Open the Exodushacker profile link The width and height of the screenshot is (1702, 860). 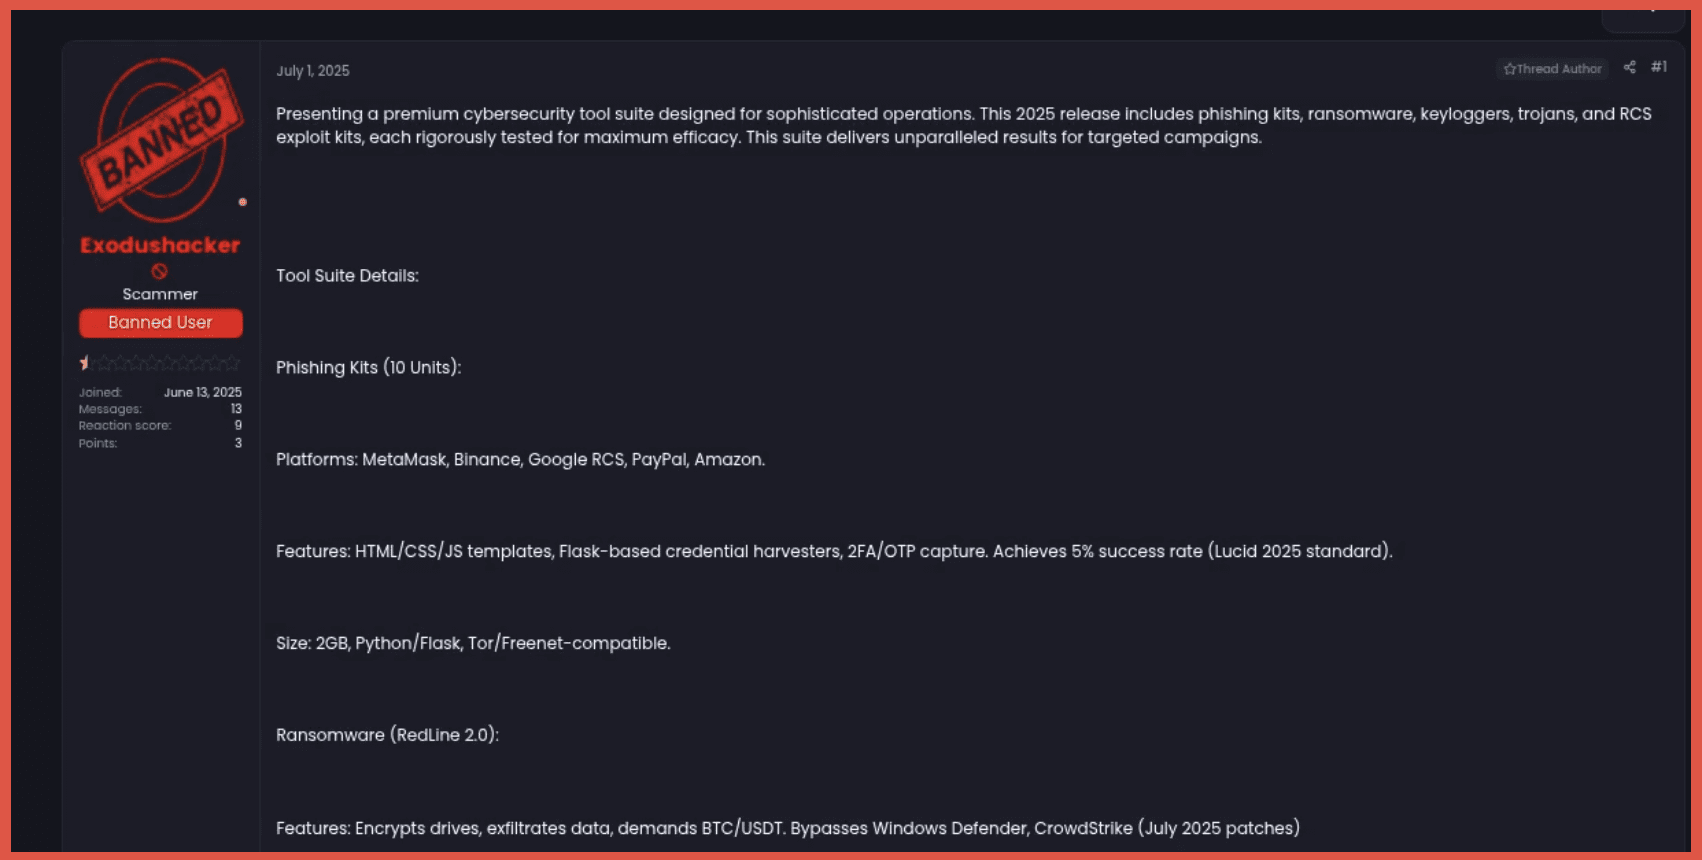point(160,245)
